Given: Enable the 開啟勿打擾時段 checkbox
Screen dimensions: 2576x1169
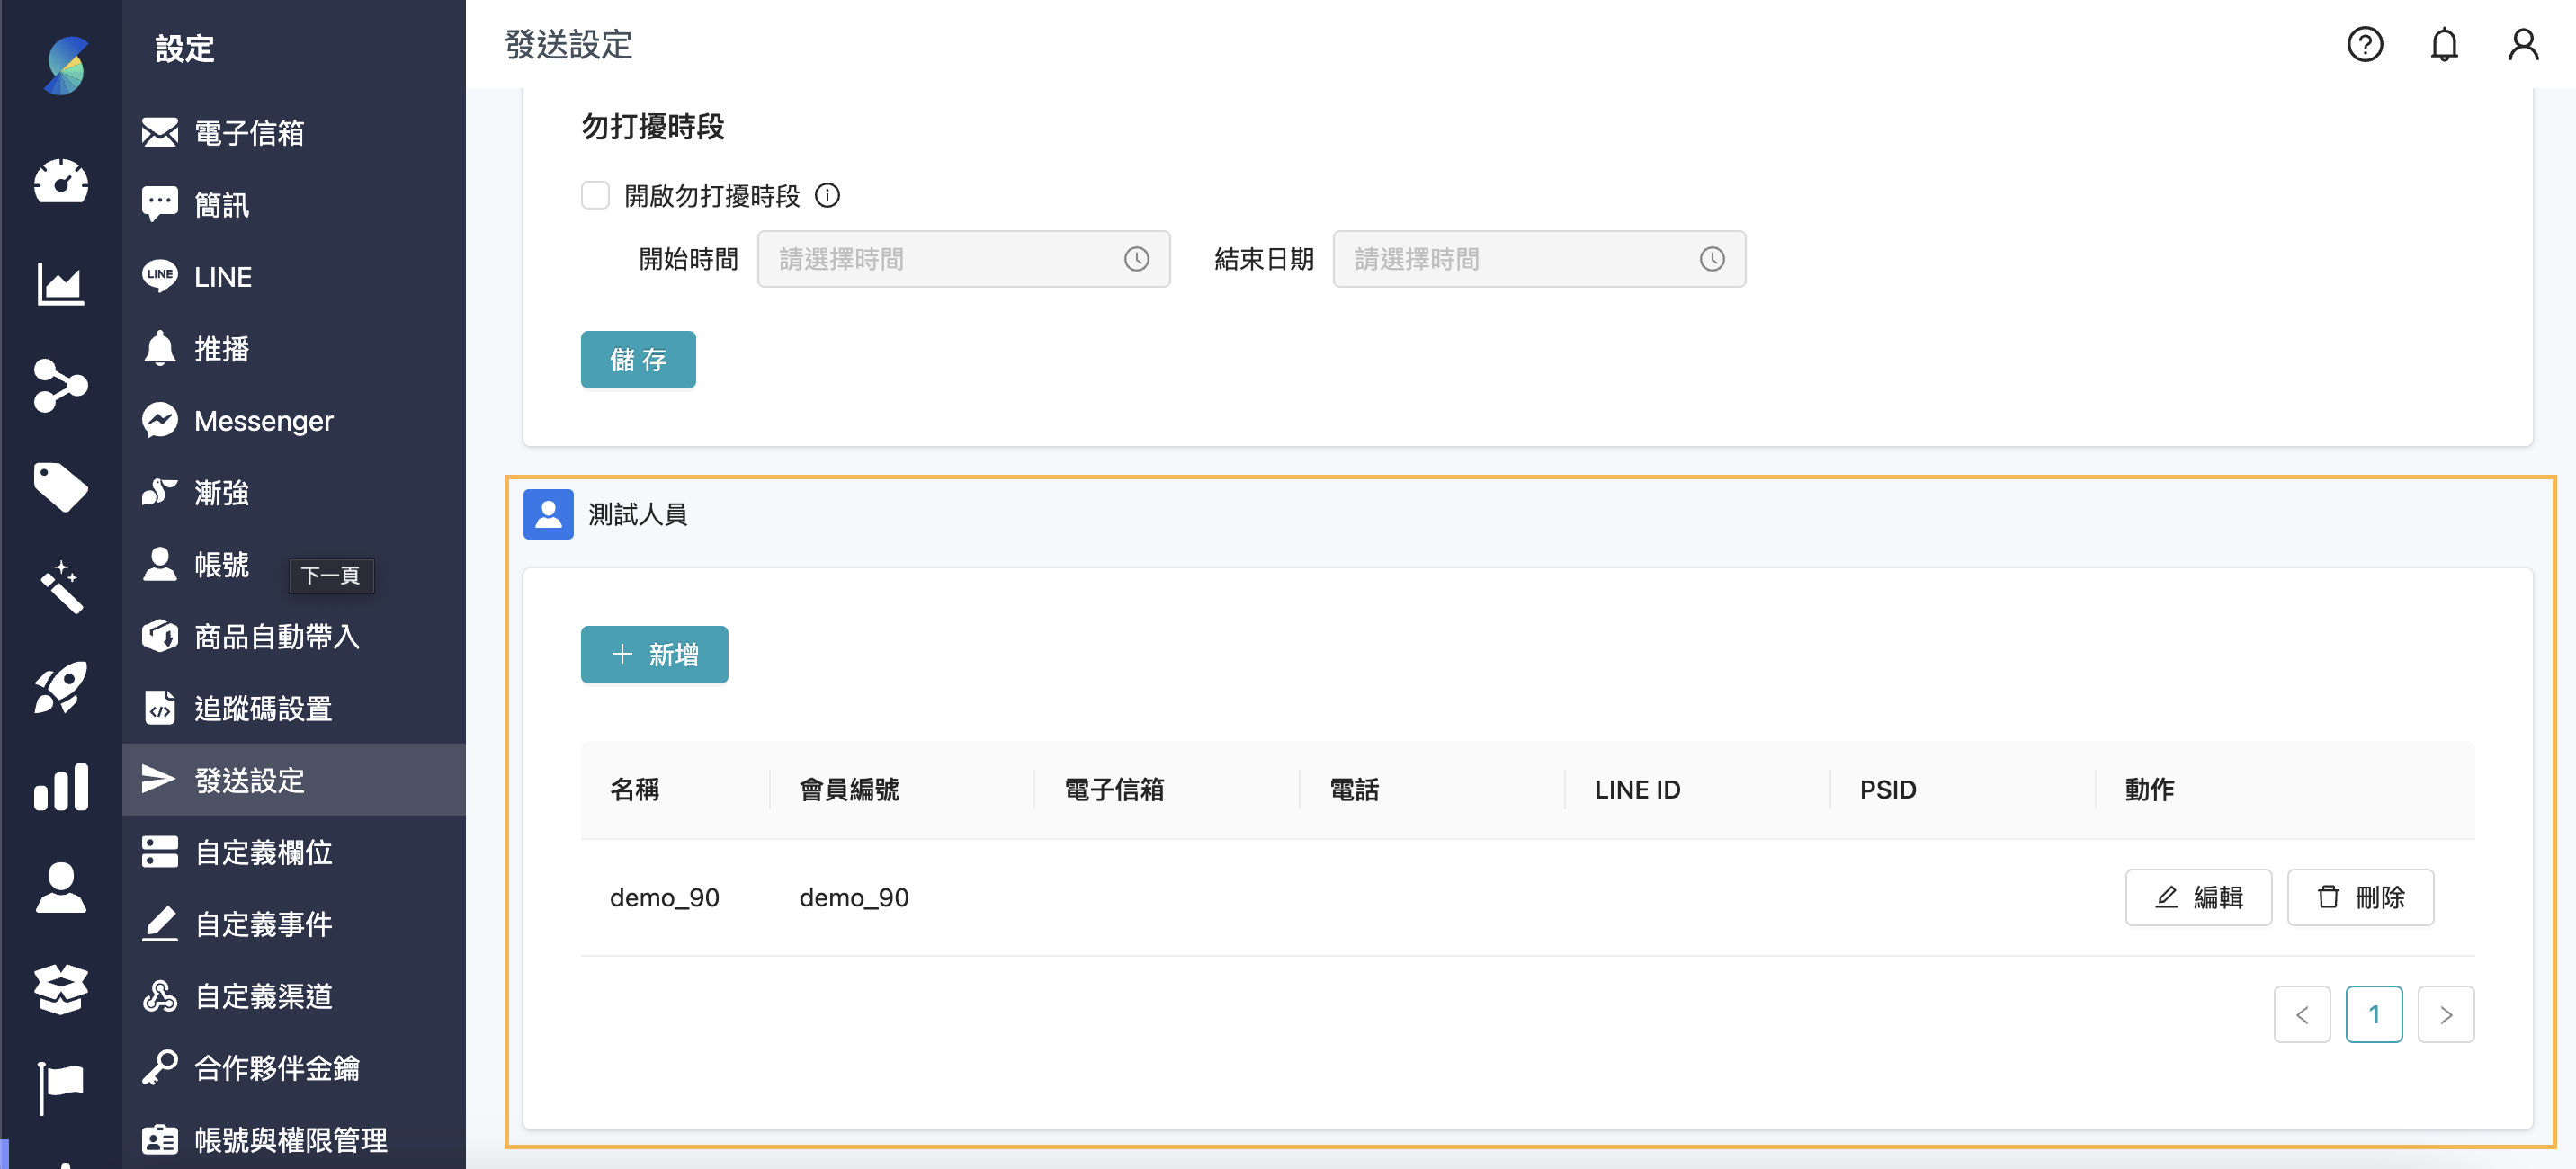Looking at the screenshot, I should click(595, 195).
